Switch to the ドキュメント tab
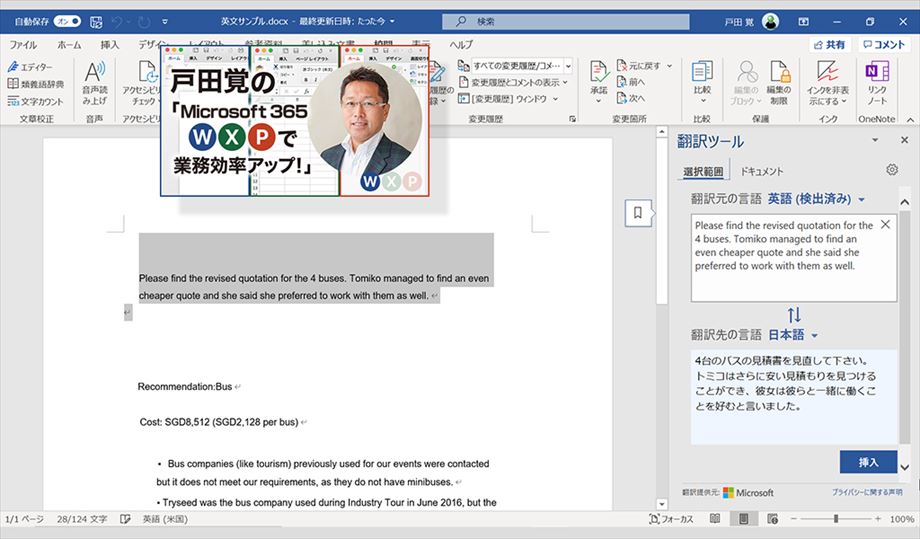The height and width of the screenshot is (539, 920). pyautogui.click(x=762, y=171)
